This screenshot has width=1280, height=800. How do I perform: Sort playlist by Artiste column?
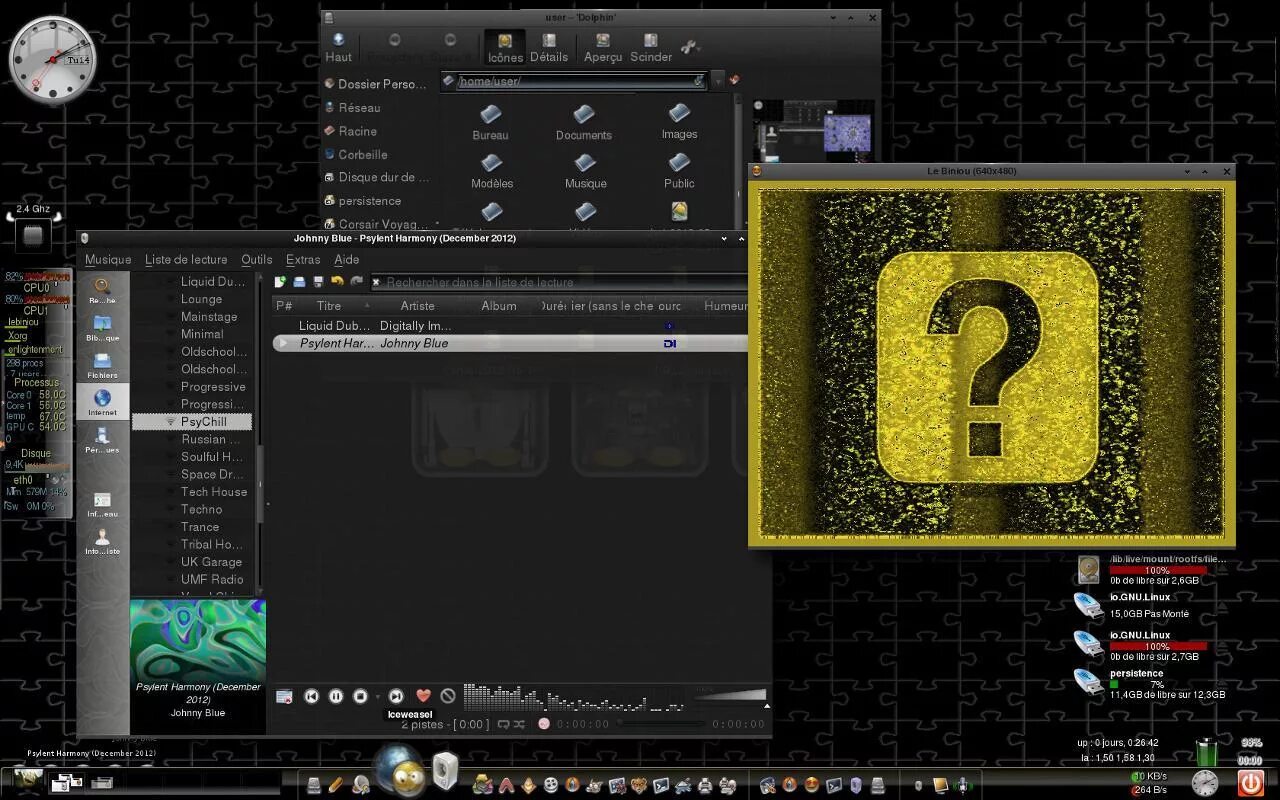tap(418, 306)
